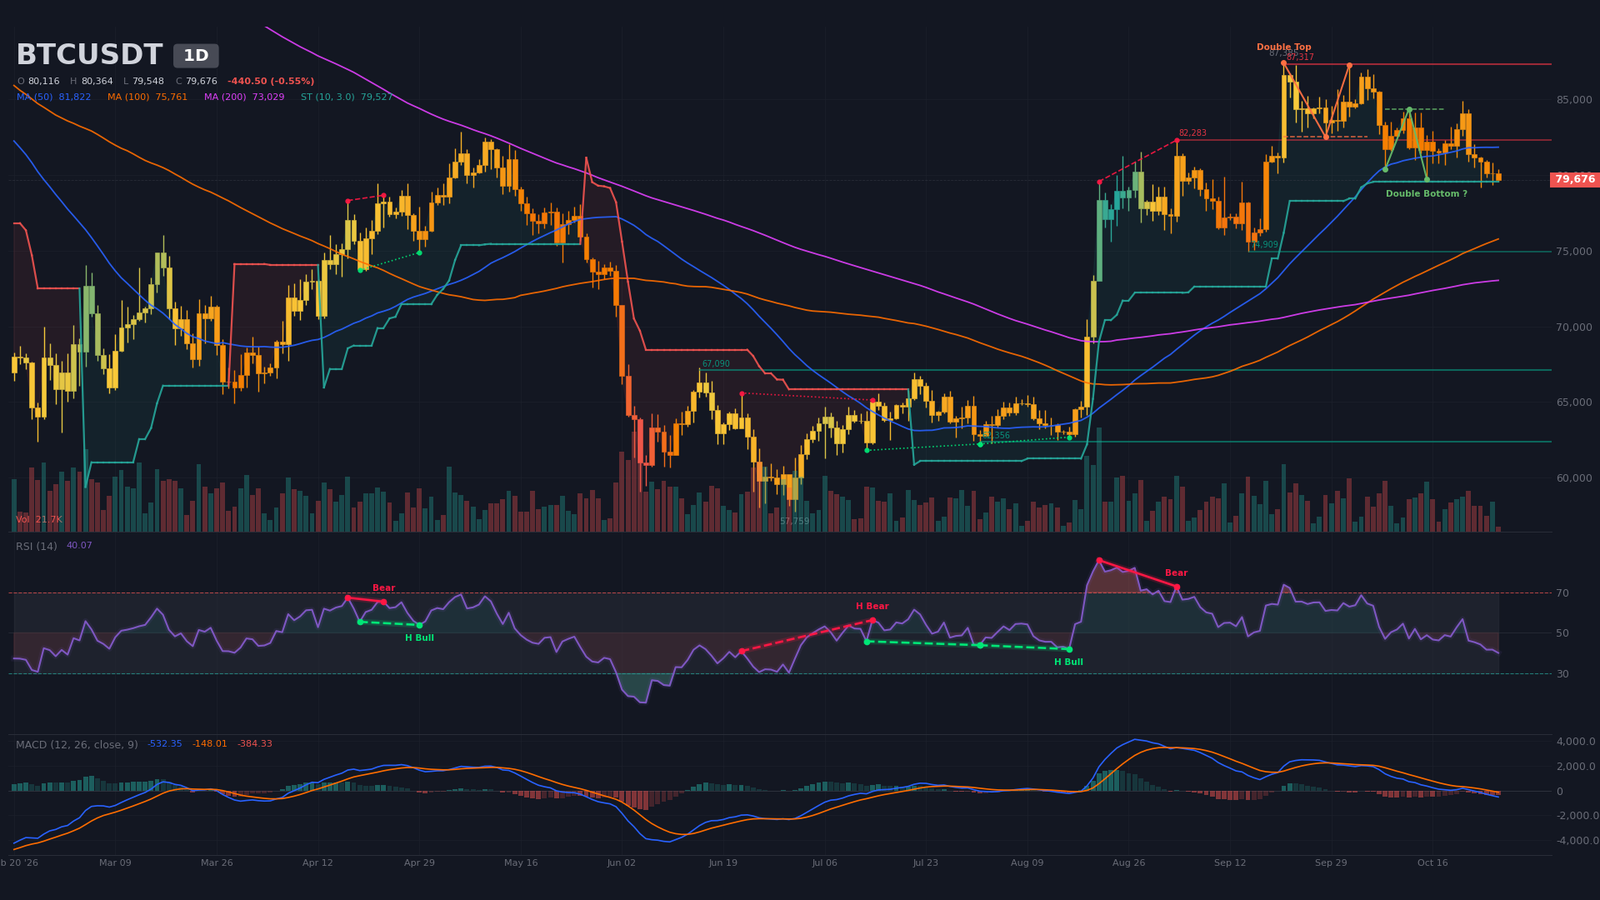Click the high price value 80,364
Image resolution: width=1600 pixels, height=900 pixels.
pyautogui.click(x=97, y=81)
